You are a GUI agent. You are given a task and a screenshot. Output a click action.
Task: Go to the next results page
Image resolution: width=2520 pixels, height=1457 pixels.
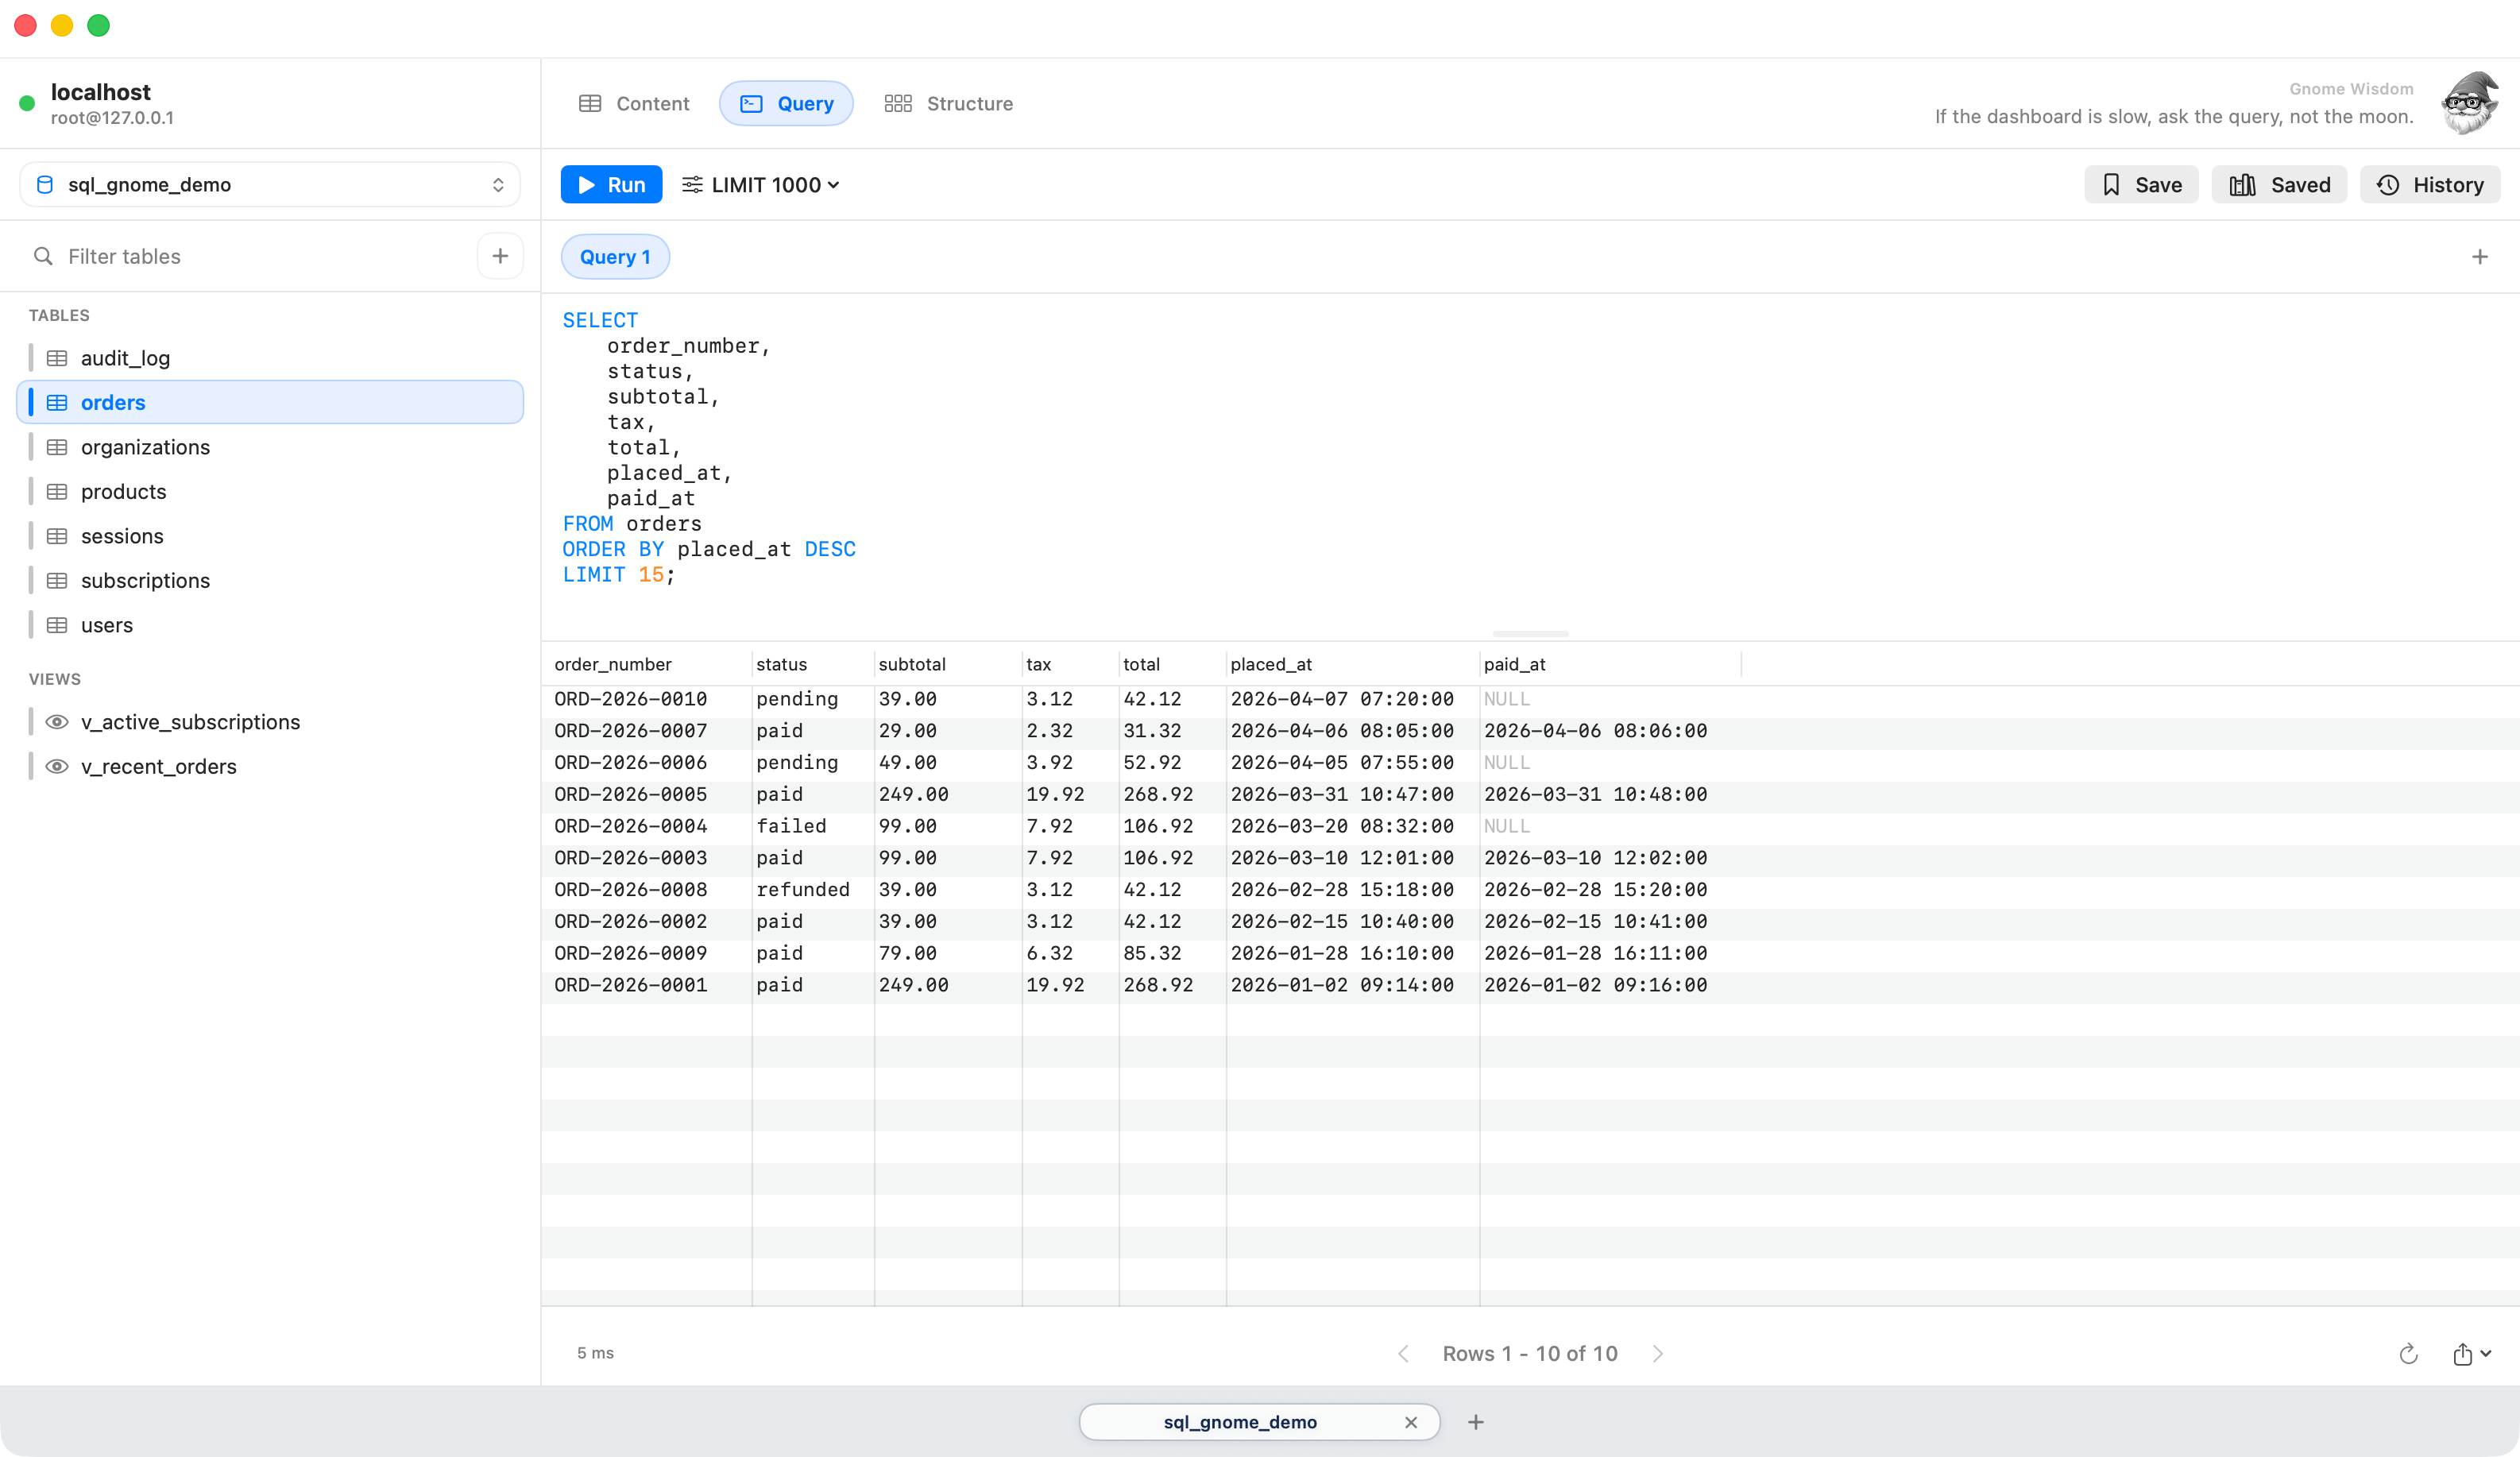click(x=1657, y=1353)
